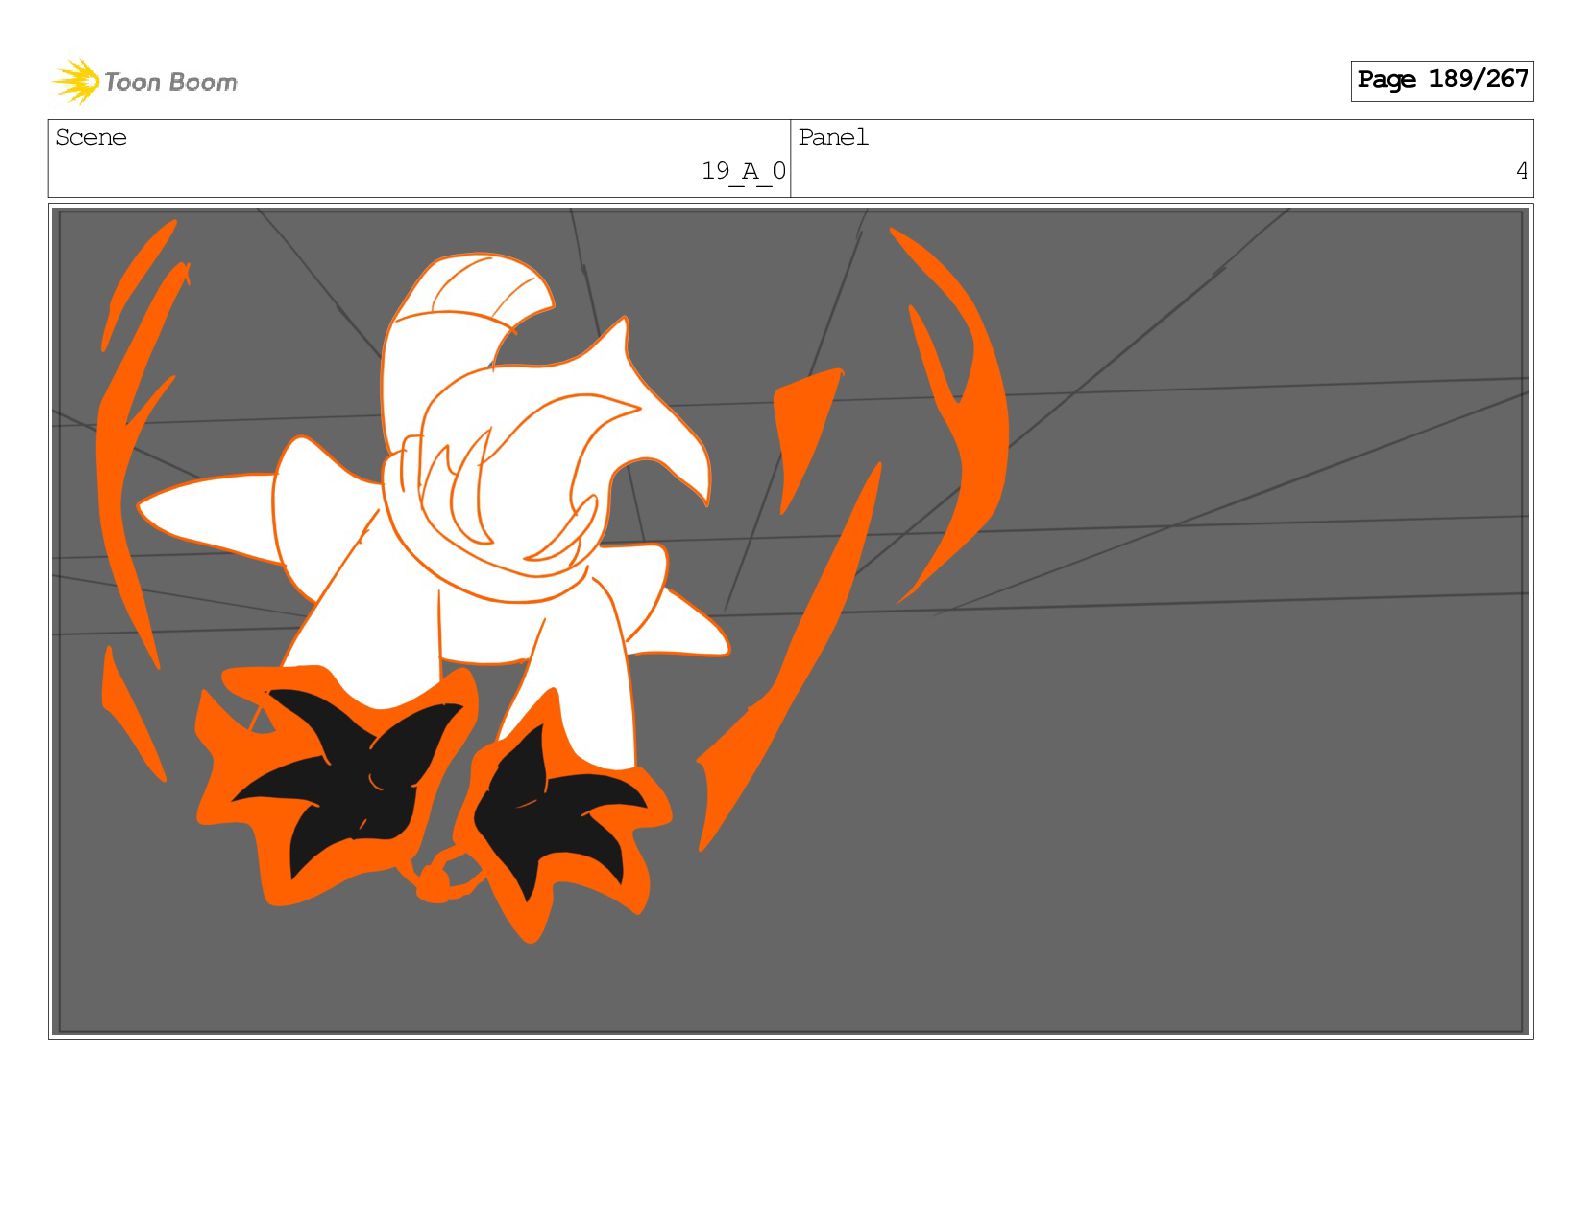Select the Scene label text
The image size is (1584, 1224).
click(x=91, y=137)
